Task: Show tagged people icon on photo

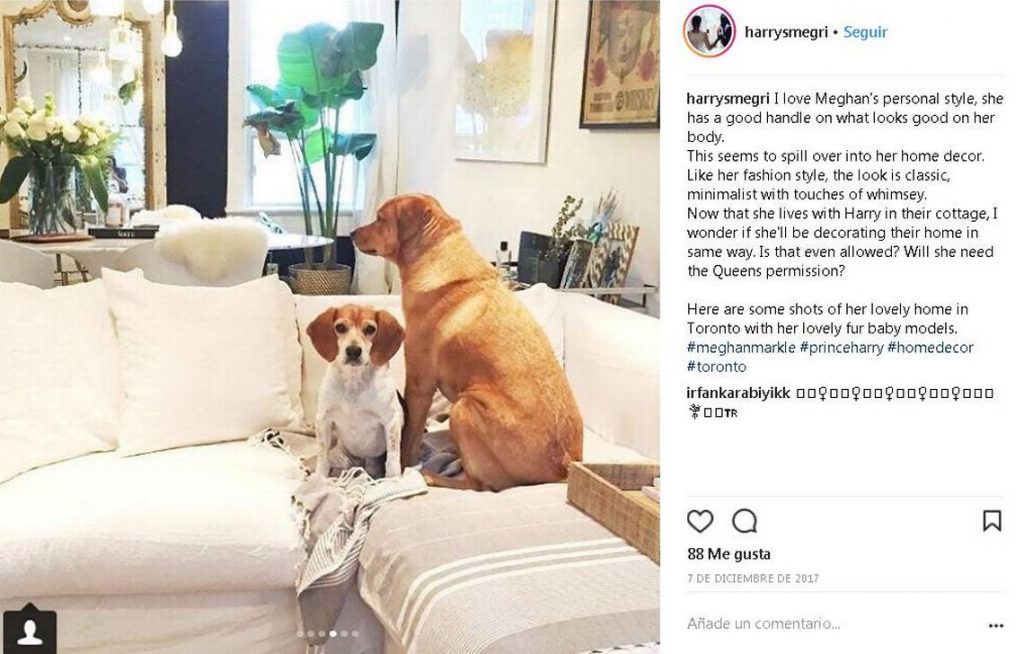Action: click(29, 630)
